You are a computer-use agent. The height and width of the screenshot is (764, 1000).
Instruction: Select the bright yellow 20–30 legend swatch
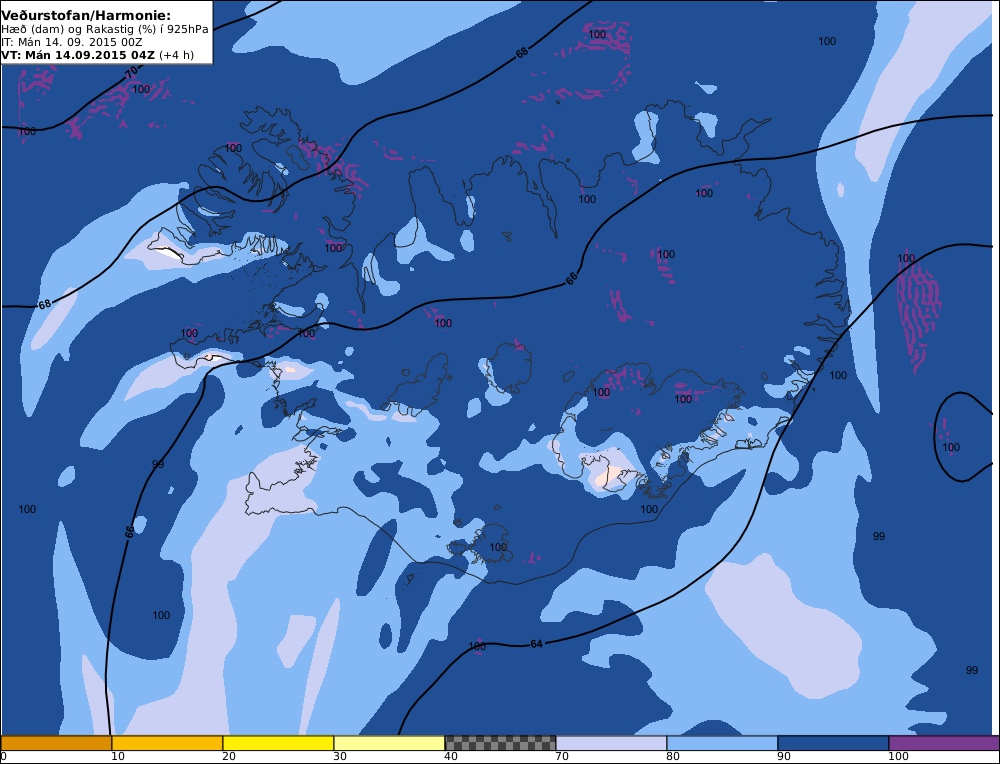pos(278,743)
